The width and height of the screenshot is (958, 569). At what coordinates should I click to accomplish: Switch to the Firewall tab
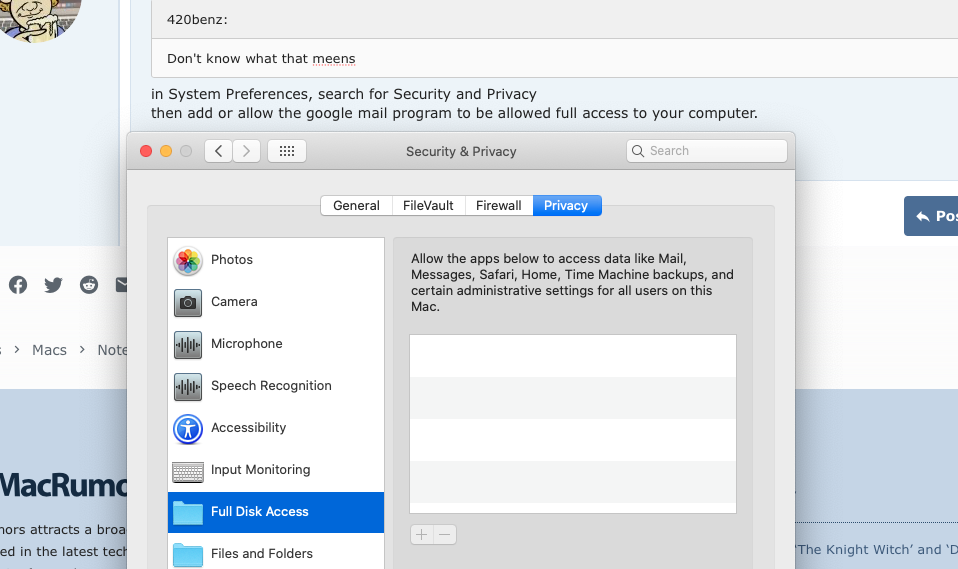coord(498,206)
